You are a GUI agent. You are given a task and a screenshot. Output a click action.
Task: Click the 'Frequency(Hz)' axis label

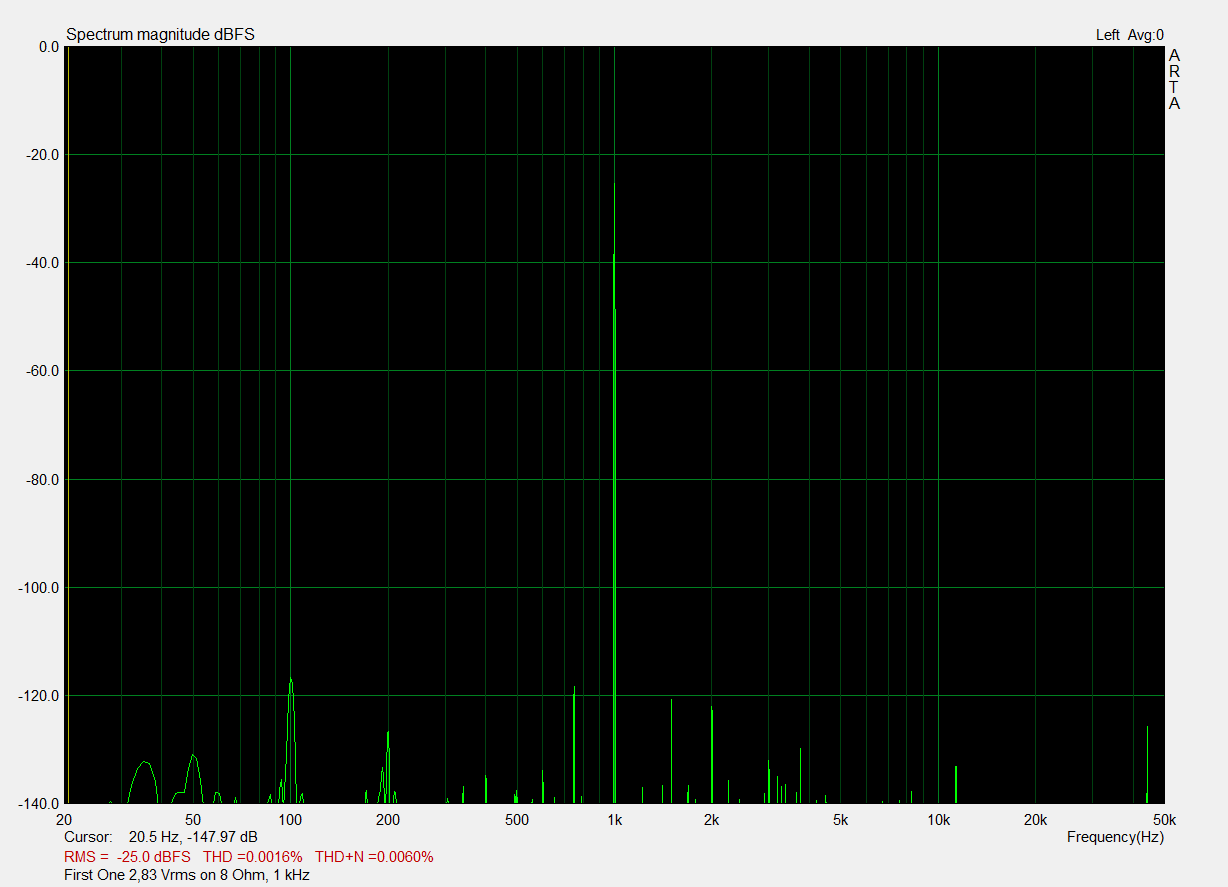[1115, 836]
